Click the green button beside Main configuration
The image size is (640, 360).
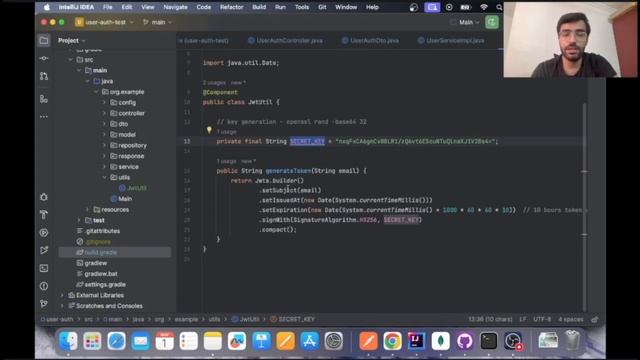pyautogui.click(x=492, y=22)
